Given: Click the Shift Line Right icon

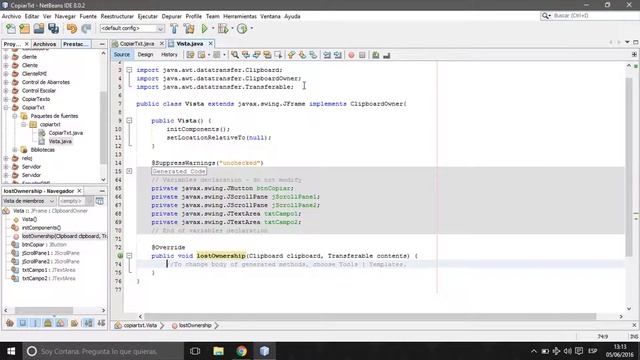Looking at the screenshot, I should coord(338,55).
